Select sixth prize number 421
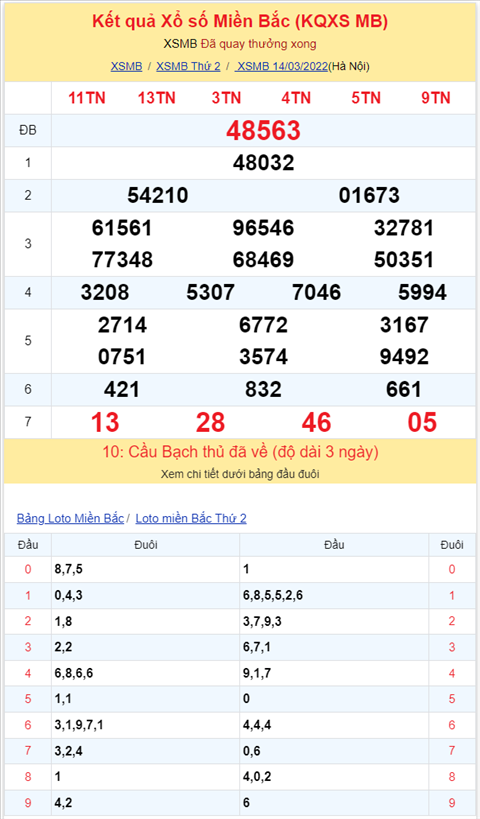This screenshot has width=480, height=819. 122,390
